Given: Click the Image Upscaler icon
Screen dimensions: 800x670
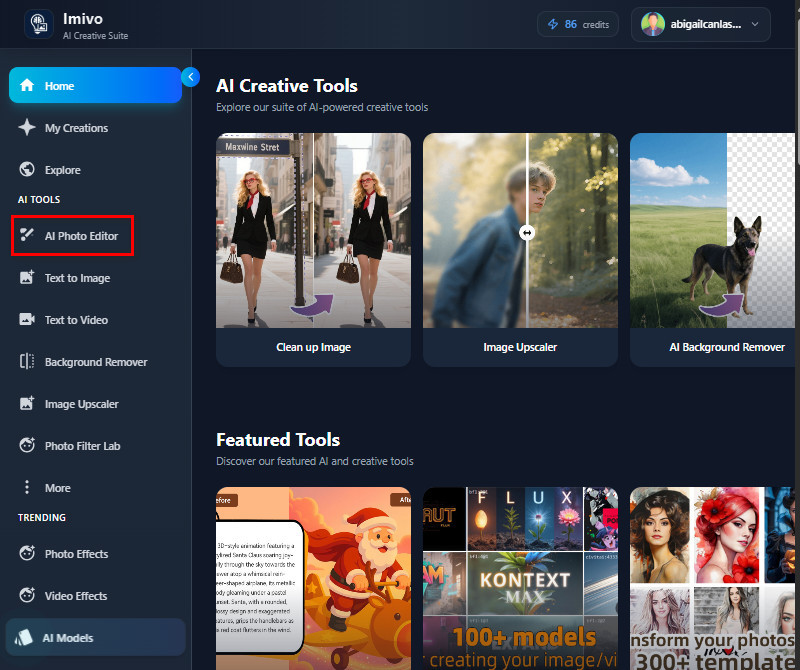Looking at the screenshot, I should tap(27, 403).
